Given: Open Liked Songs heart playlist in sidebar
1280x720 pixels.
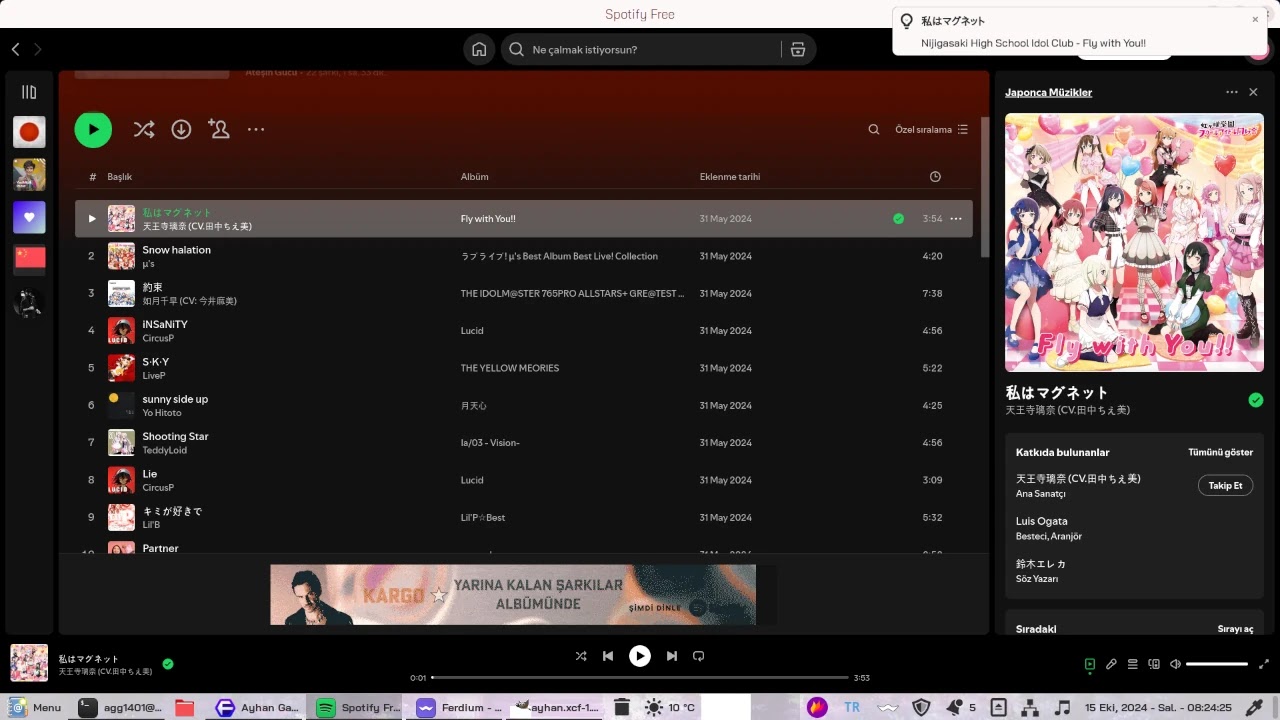Looking at the screenshot, I should 29,217.
